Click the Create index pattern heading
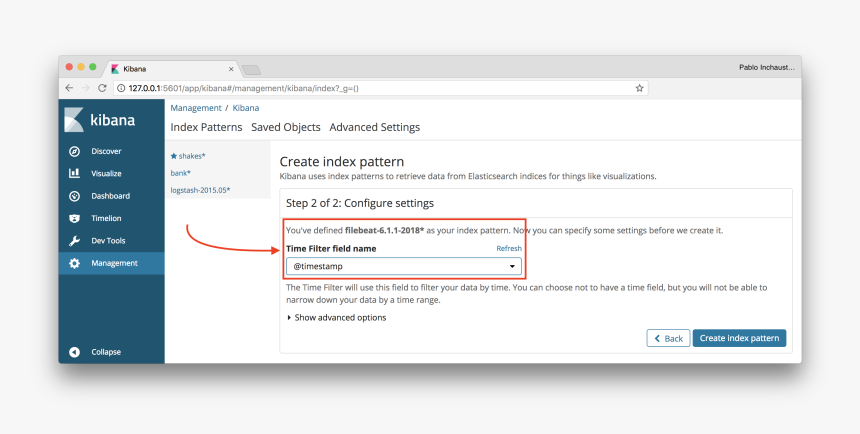Viewport: 860px width, 434px height. point(342,162)
